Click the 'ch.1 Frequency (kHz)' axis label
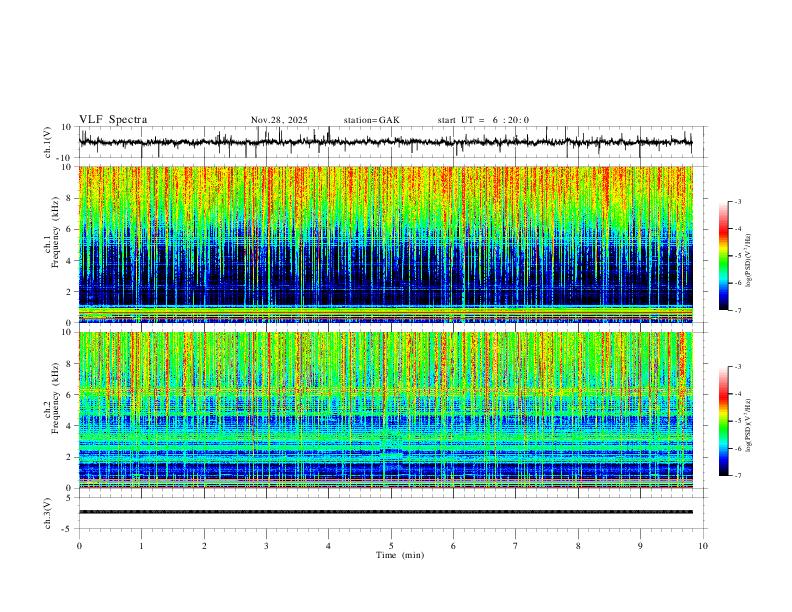The height and width of the screenshot is (612, 792). pos(52,234)
